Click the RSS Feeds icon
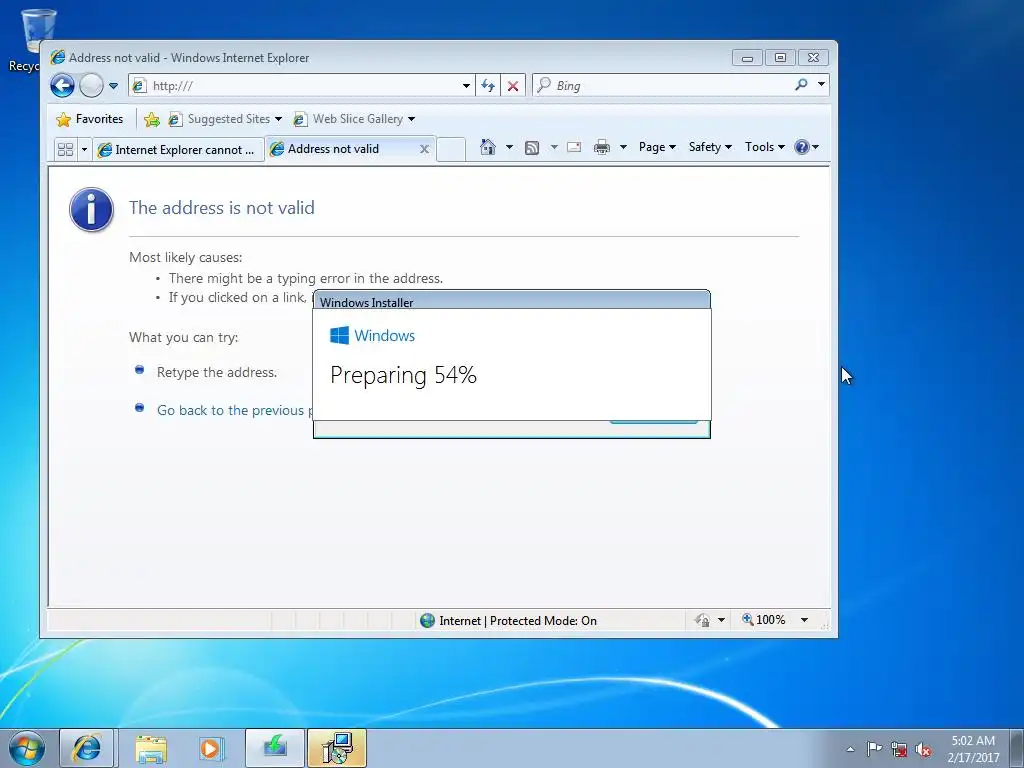 point(532,148)
